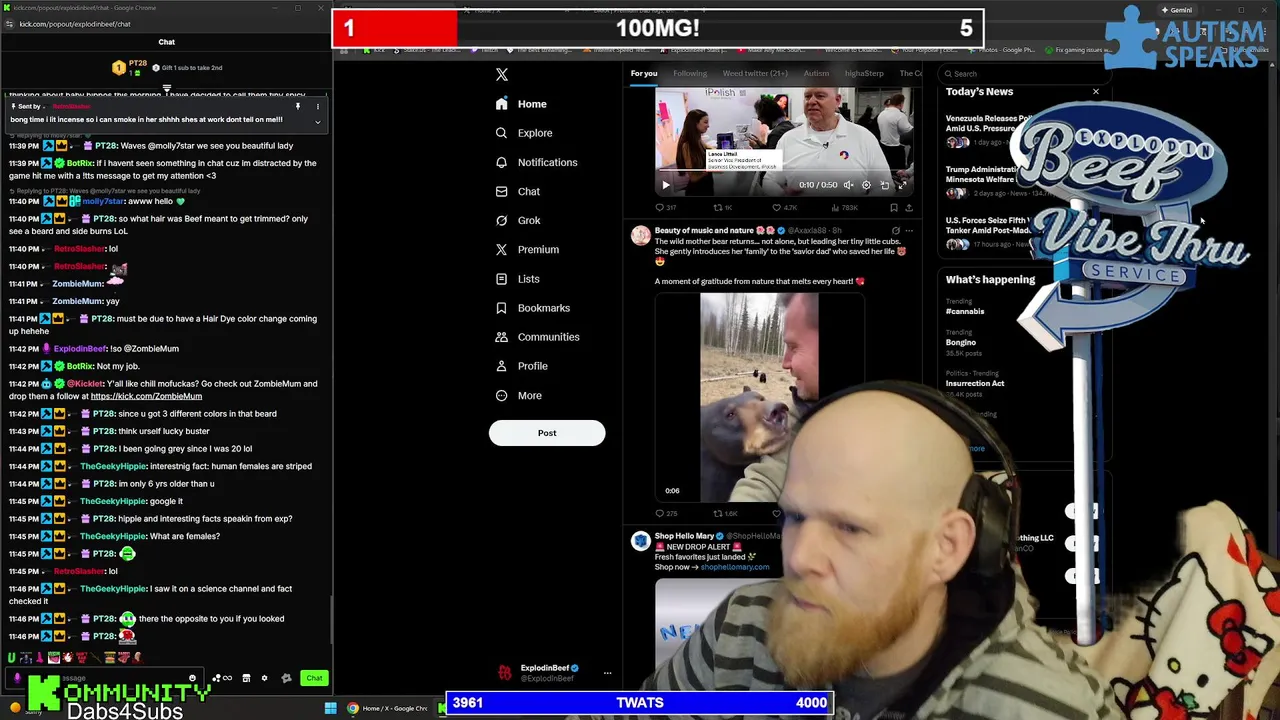Open the emoji picker in chat input
This screenshot has width=1280, height=720.
pos(192,678)
